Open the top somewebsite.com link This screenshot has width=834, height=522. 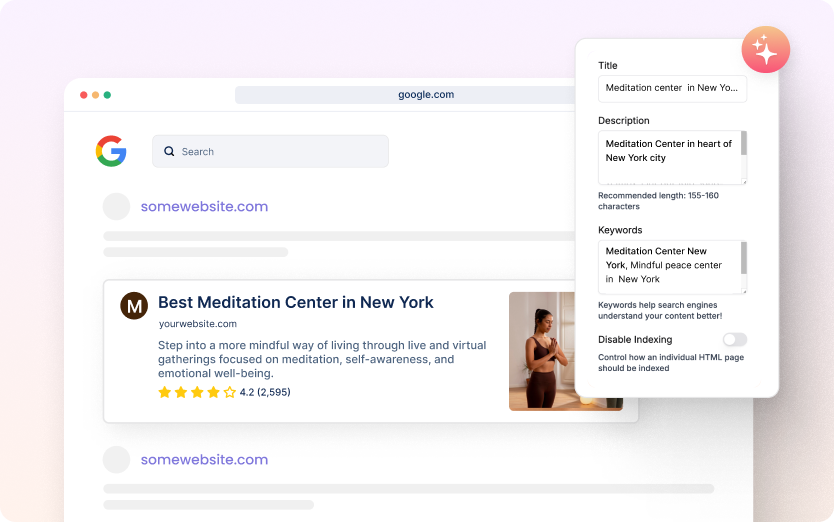point(204,207)
